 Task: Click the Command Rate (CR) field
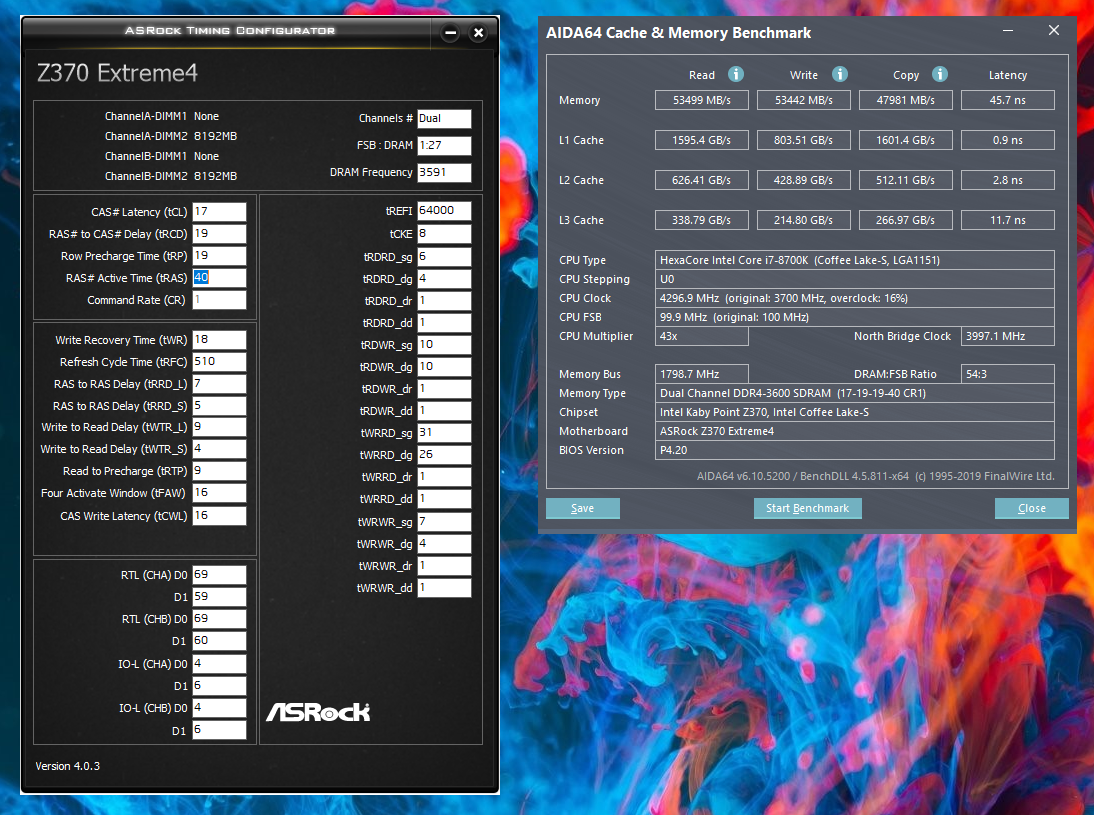(219, 299)
